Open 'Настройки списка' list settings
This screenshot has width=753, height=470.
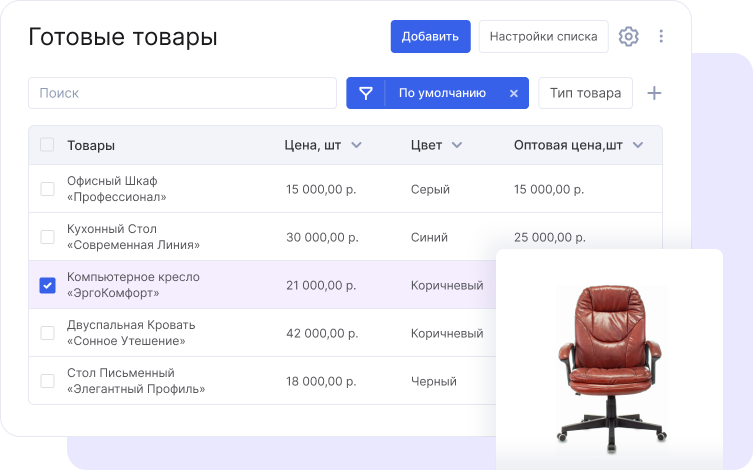(543, 36)
